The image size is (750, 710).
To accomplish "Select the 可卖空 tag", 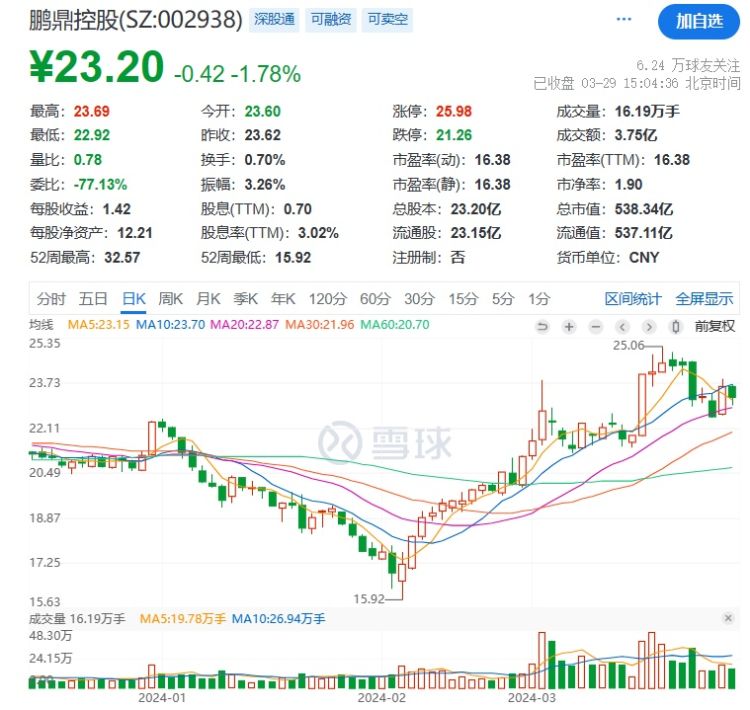I will pyautogui.click(x=387, y=20).
